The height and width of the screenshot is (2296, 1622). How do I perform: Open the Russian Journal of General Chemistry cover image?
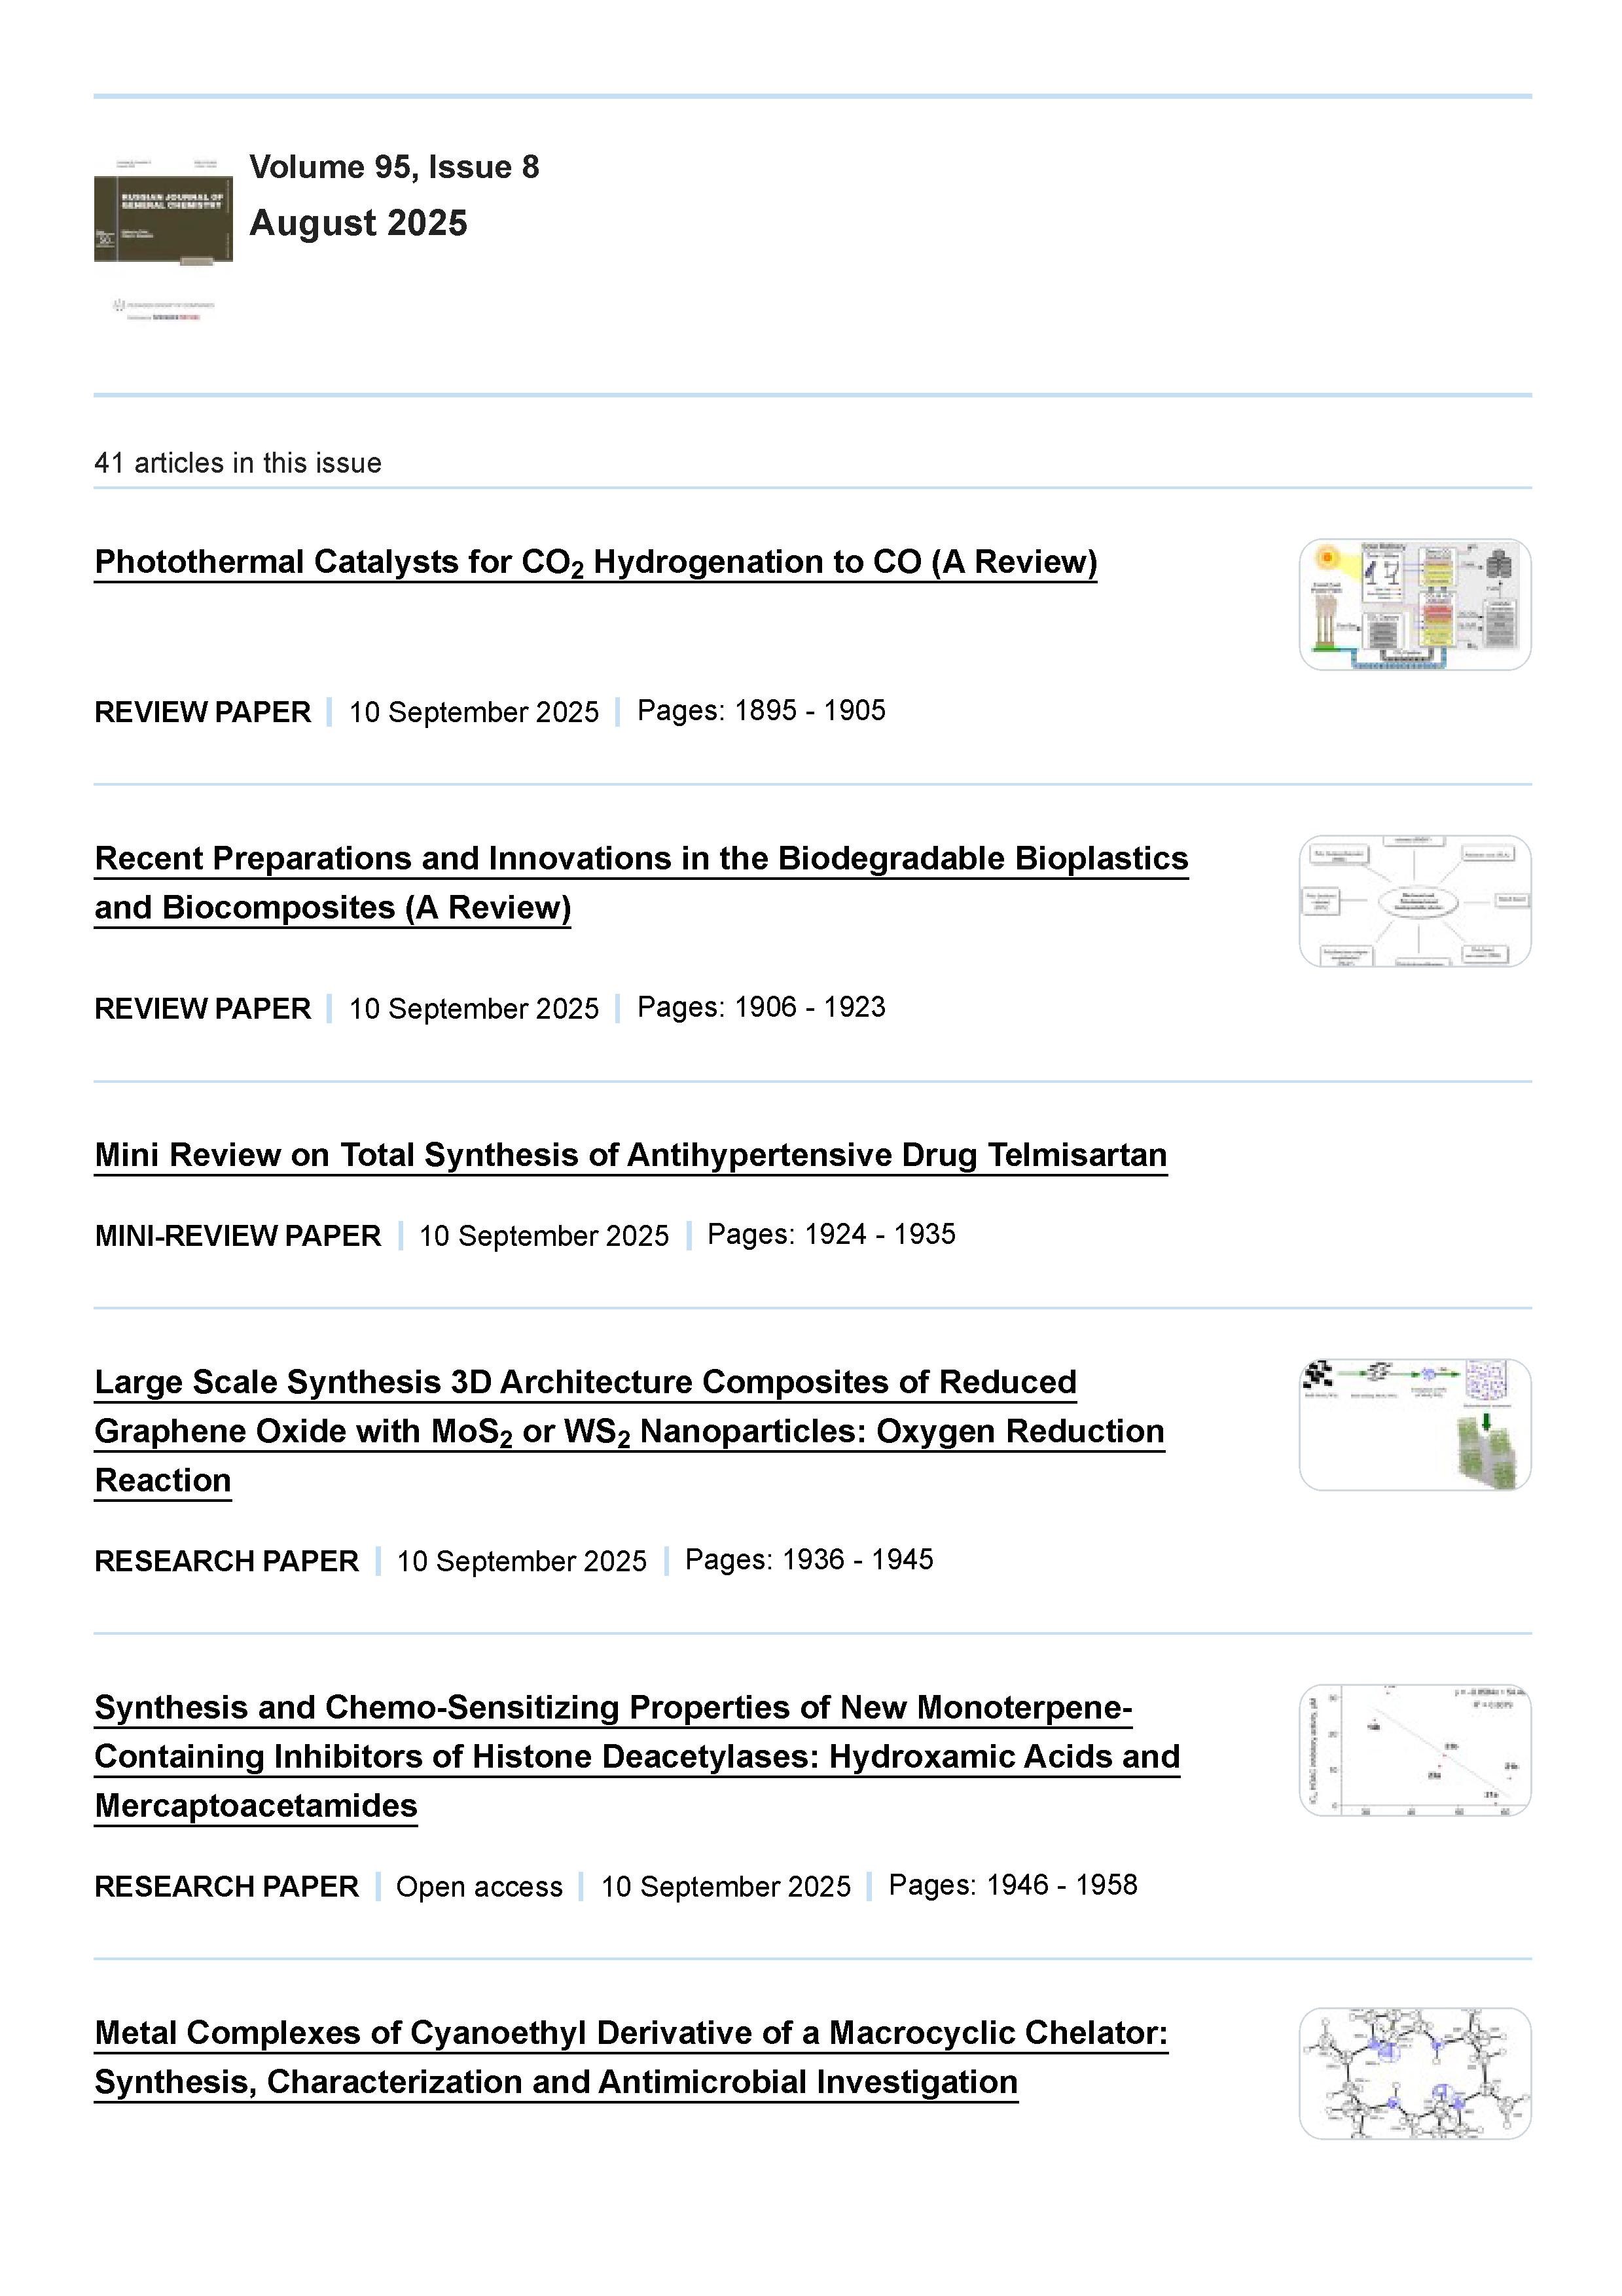163,212
